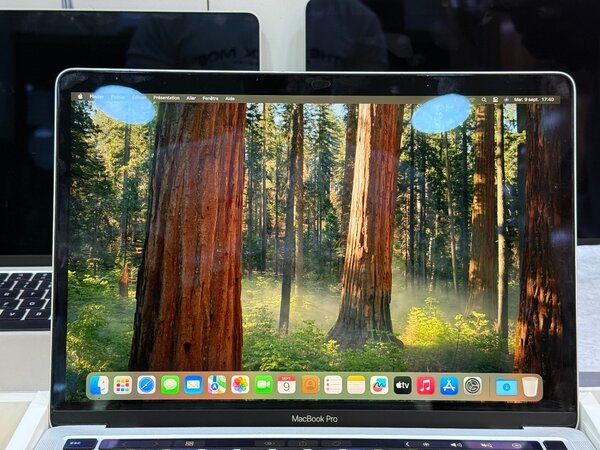600x450 pixels.
Task: Open the Photos app
Action: tap(240, 385)
